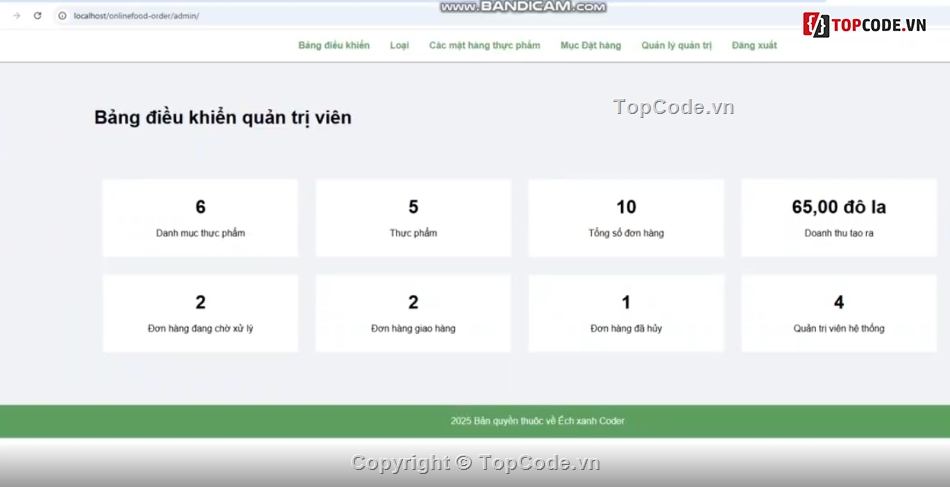950x487 pixels.
Task: Click the Doanh thu tạo ra label
Action: tap(839, 233)
